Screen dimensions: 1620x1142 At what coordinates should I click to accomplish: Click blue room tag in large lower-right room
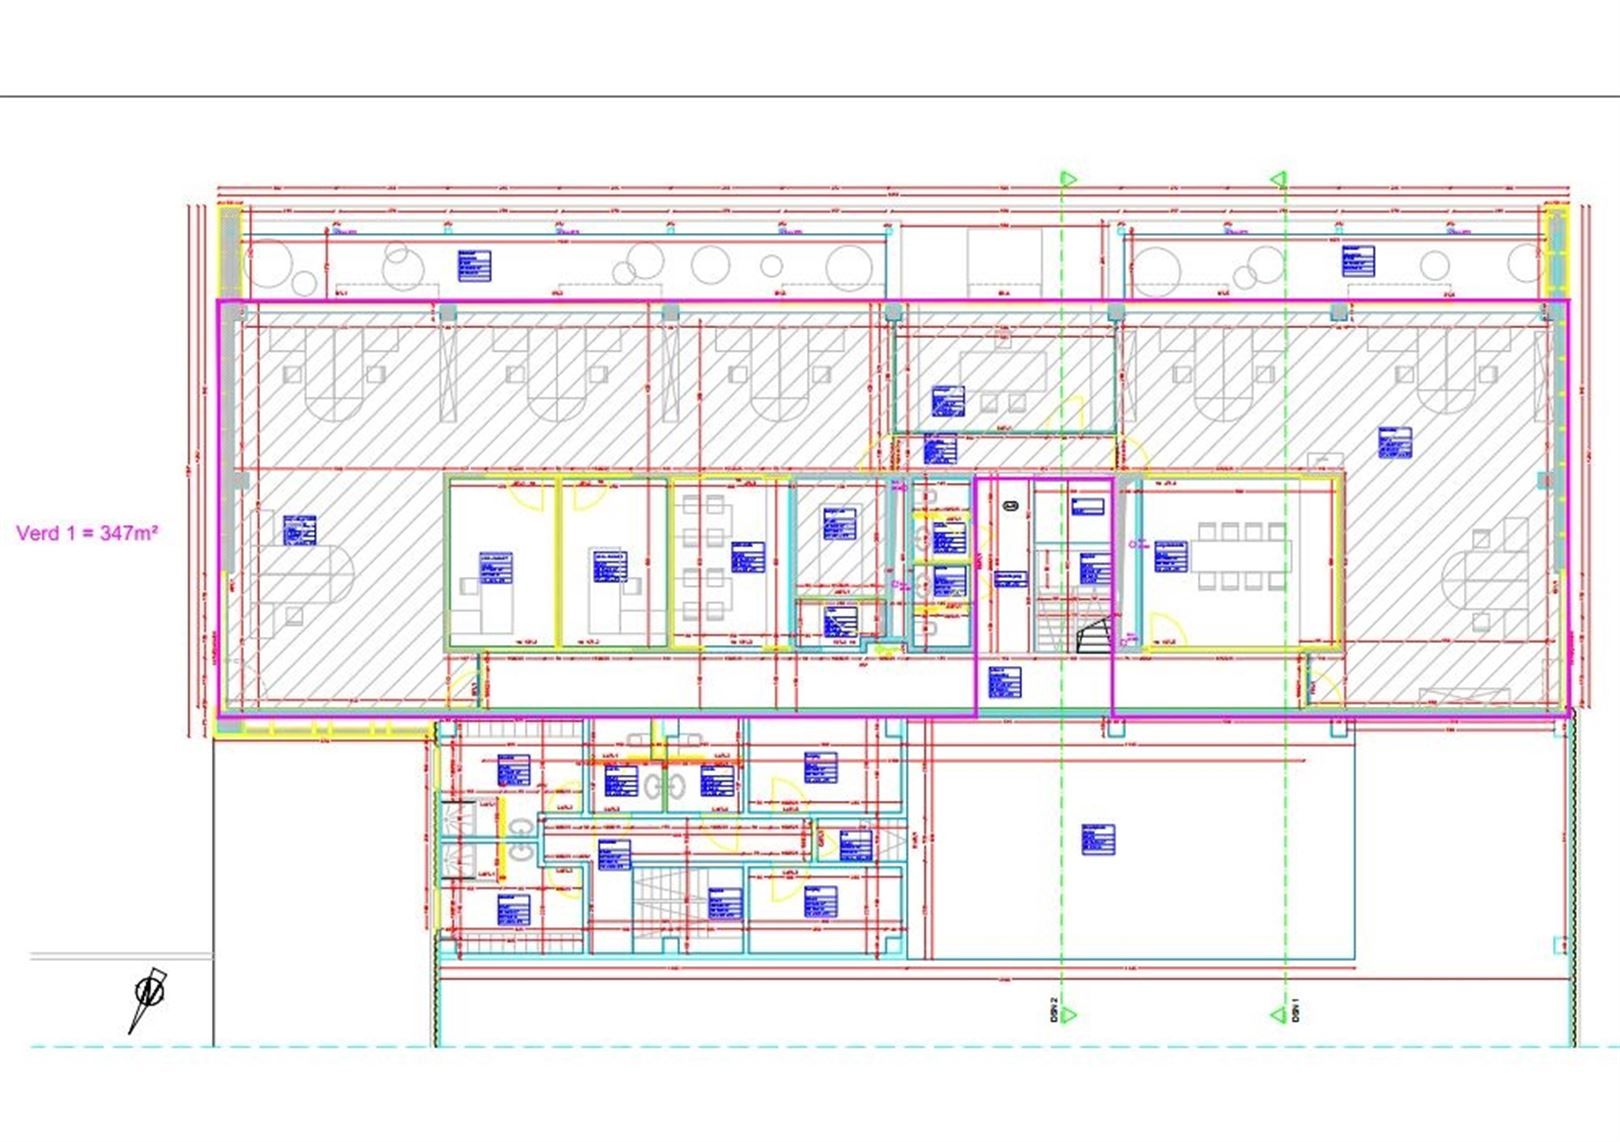(x=1097, y=839)
